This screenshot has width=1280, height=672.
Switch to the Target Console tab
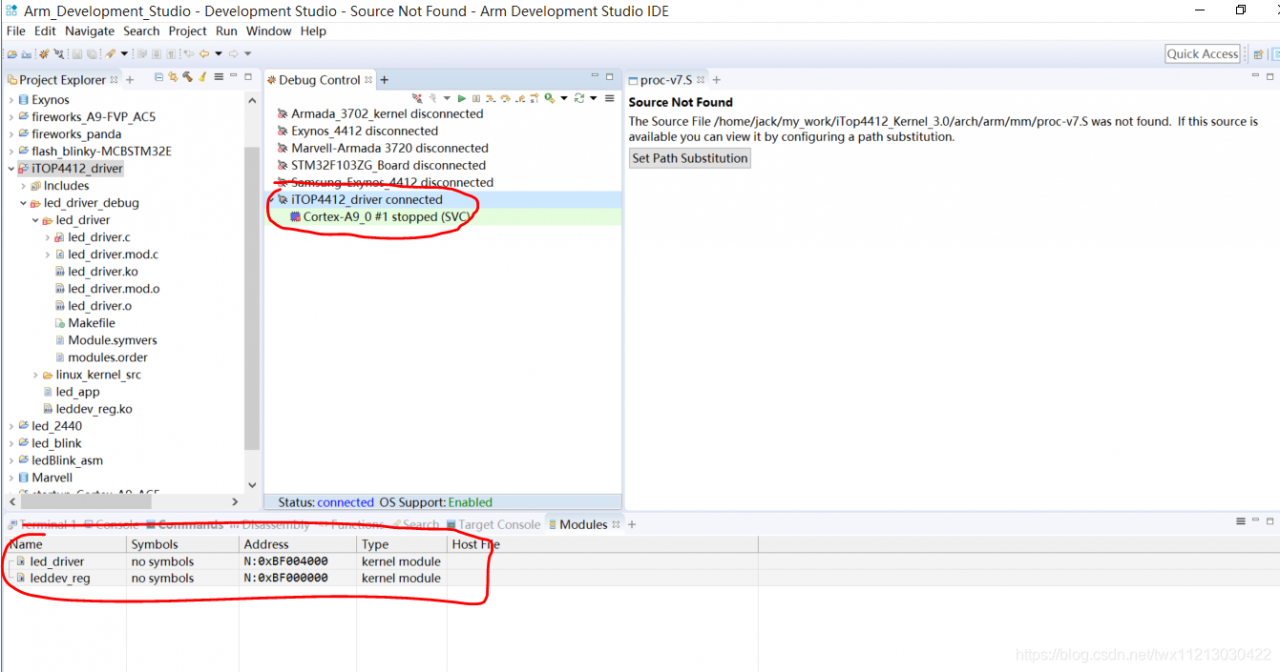pyautogui.click(x=493, y=524)
